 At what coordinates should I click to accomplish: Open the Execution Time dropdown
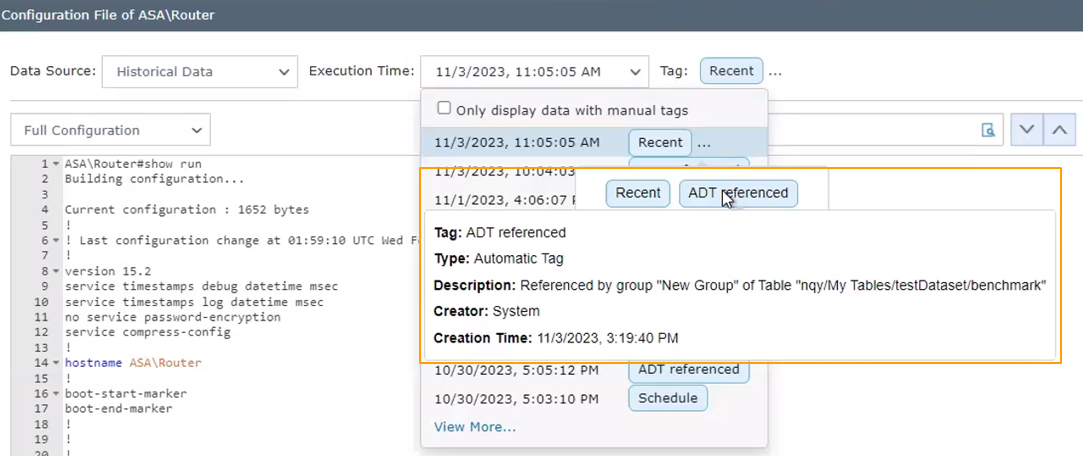pyautogui.click(x=535, y=72)
